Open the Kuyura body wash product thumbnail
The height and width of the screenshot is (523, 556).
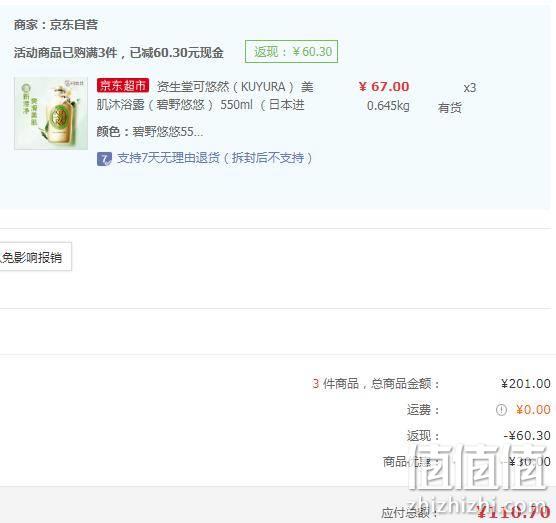coord(51,113)
